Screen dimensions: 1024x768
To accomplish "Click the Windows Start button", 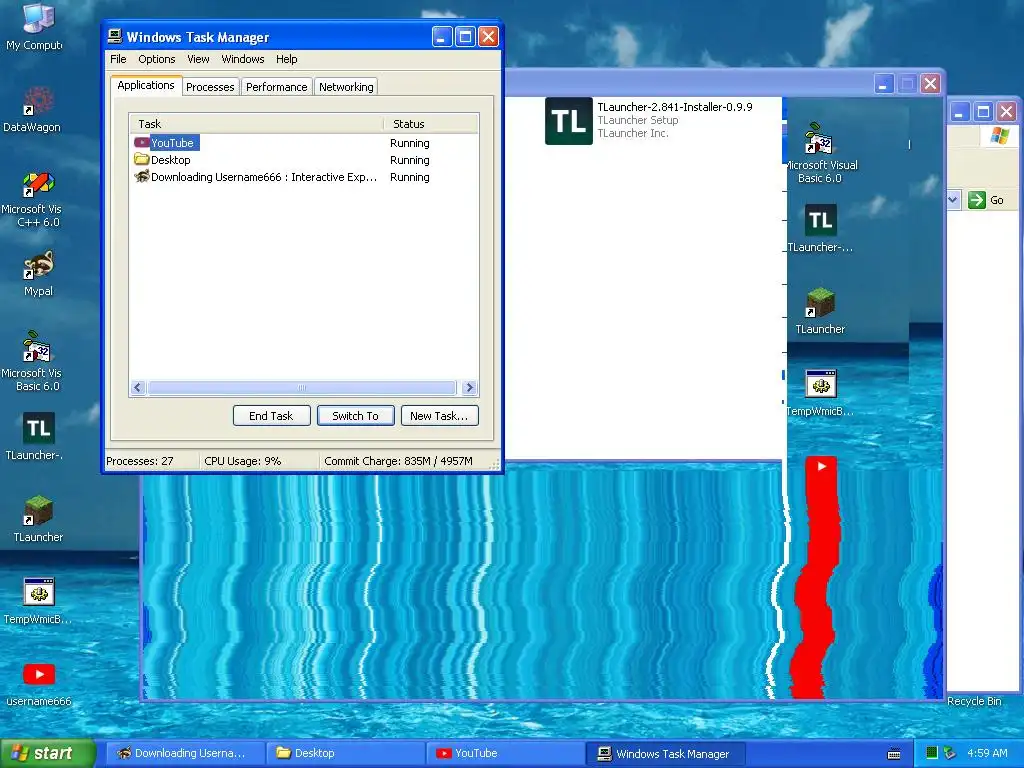I will (x=47, y=754).
